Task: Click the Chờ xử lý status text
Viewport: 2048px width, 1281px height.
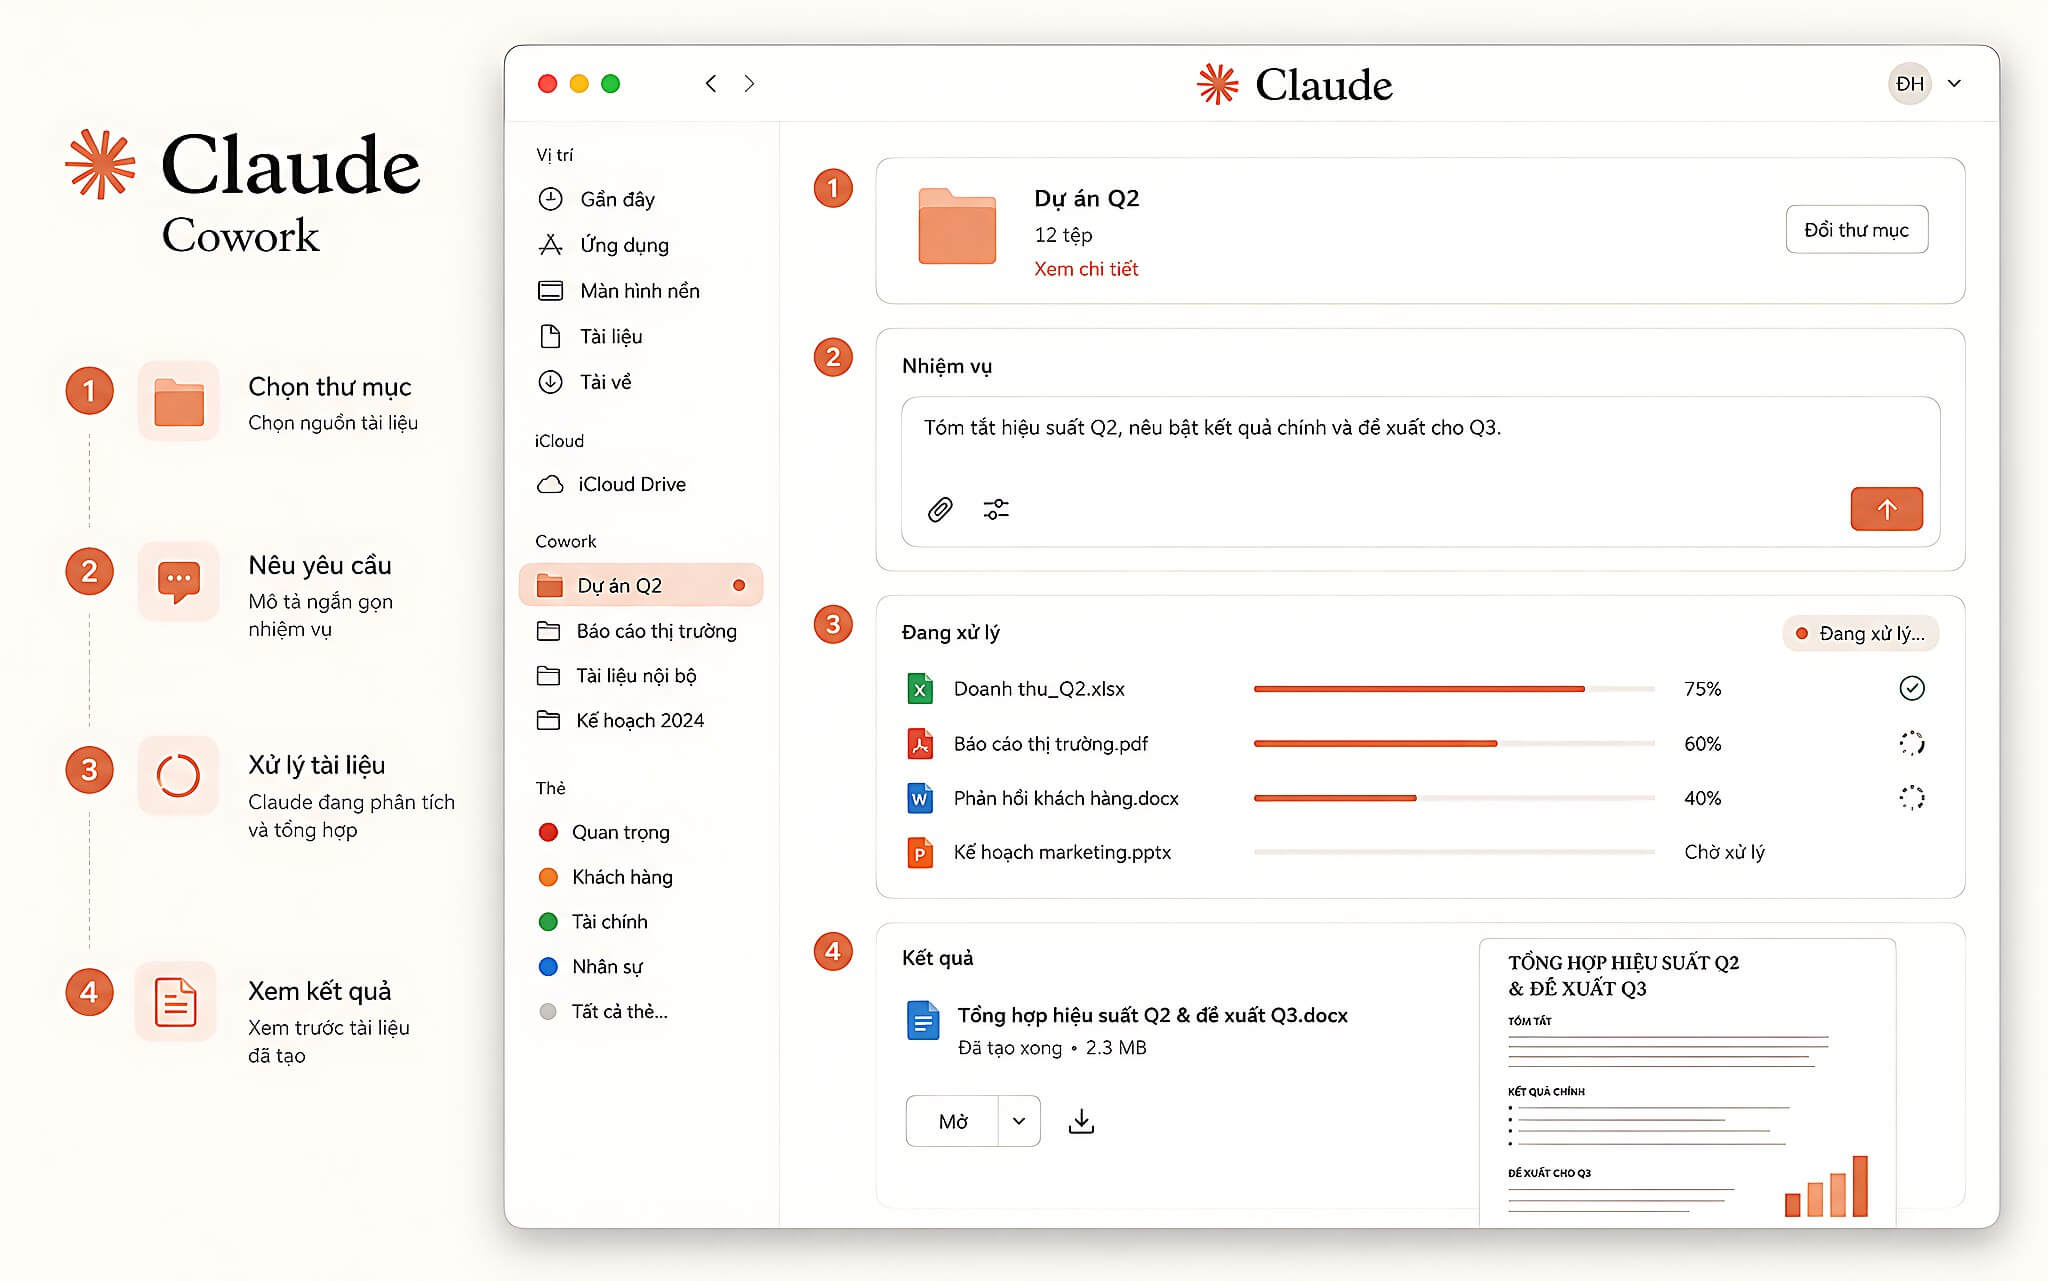Action: coord(1724,852)
